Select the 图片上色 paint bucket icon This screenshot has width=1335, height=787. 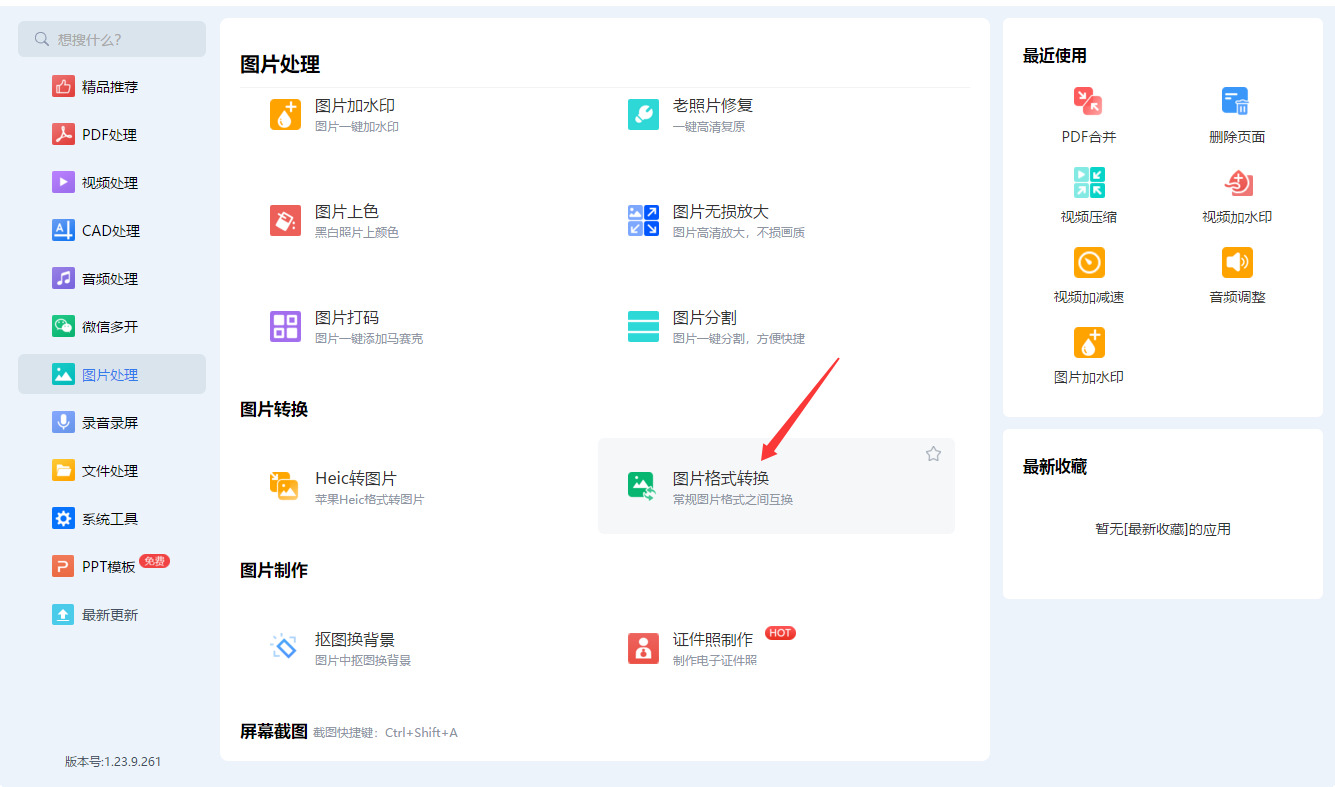click(x=285, y=221)
